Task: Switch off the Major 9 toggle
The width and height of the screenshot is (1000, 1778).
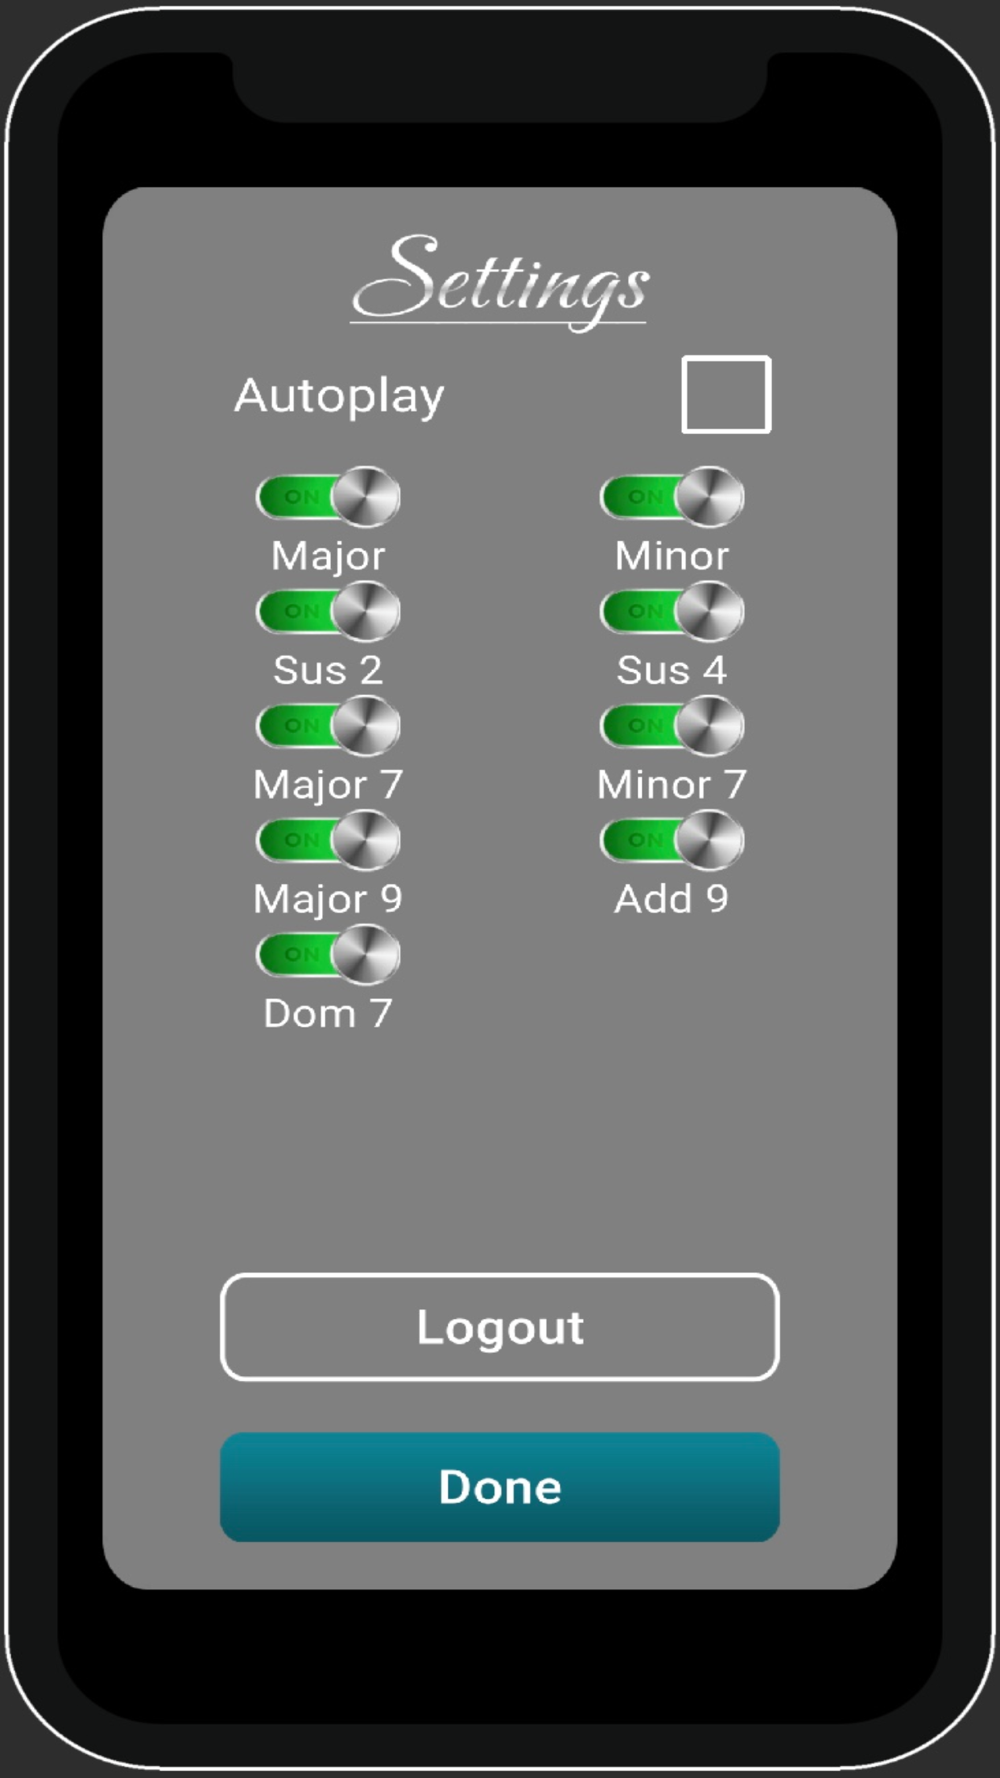Action: tap(328, 840)
